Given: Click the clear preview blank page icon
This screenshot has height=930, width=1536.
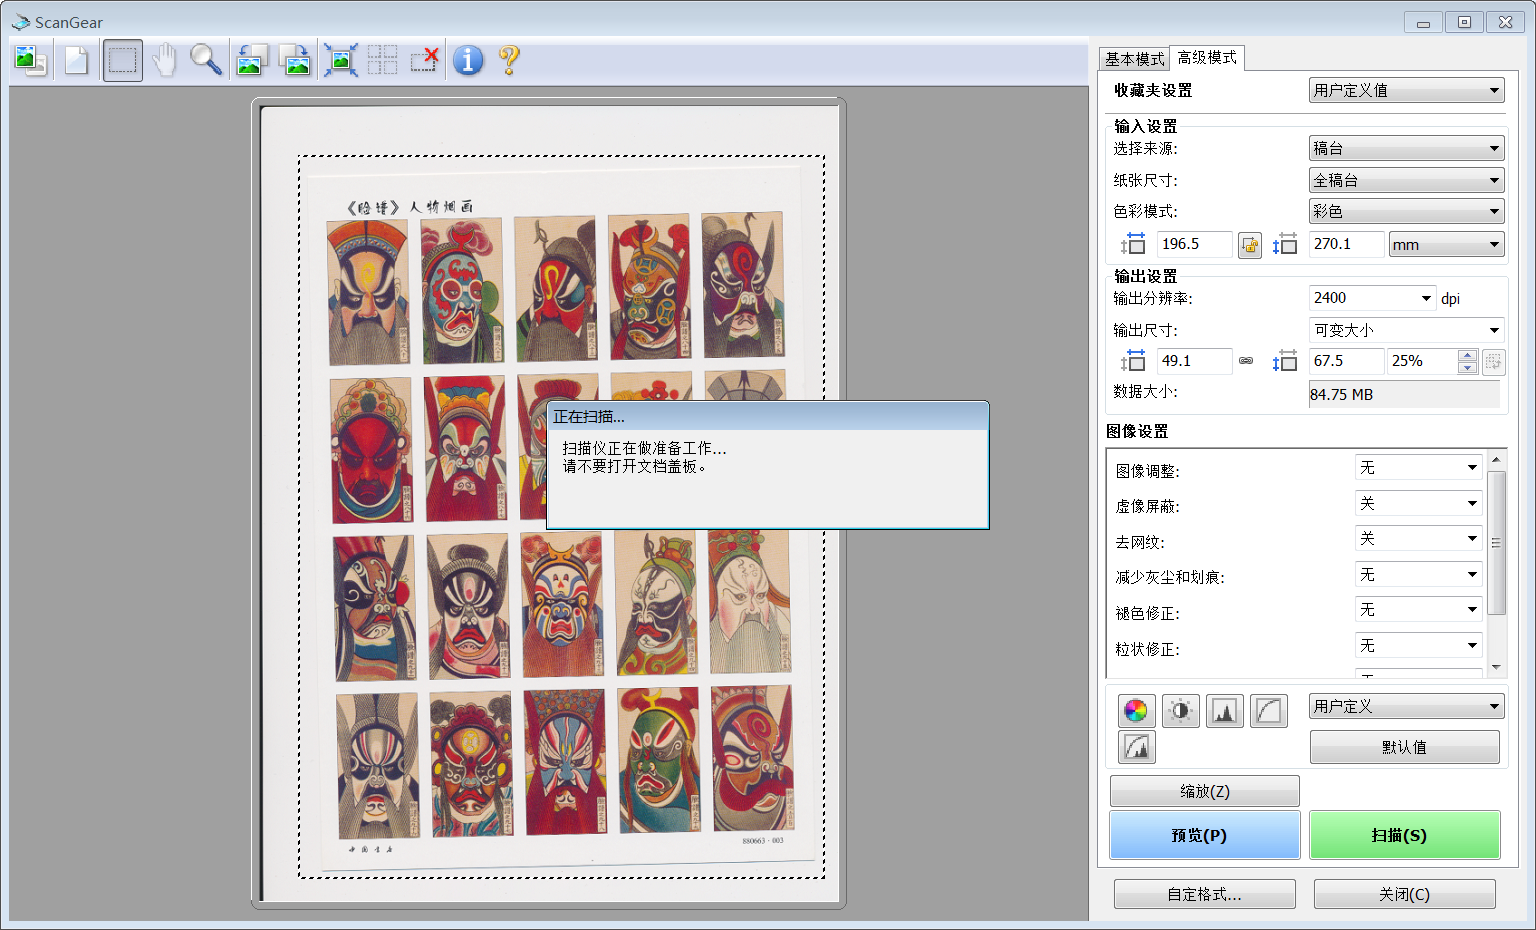Looking at the screenshot, I should 76,61.
